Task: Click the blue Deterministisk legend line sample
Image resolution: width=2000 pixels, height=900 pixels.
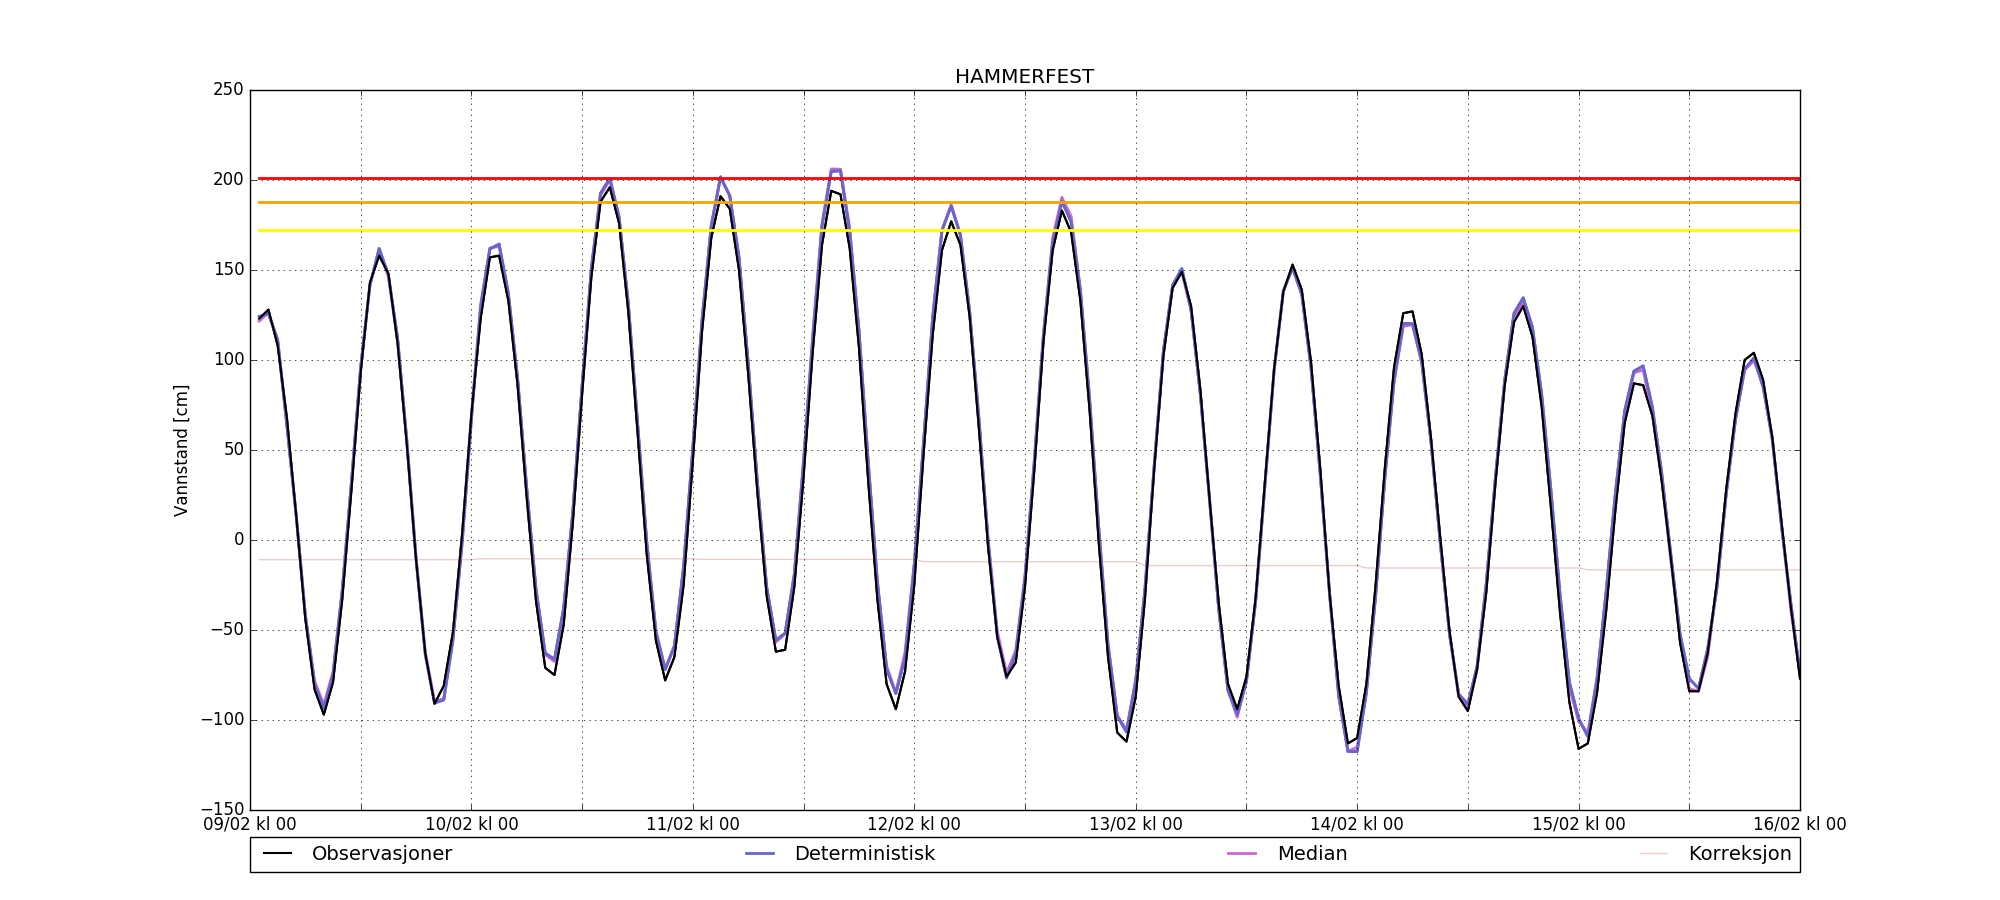Action: coord(760,854)
